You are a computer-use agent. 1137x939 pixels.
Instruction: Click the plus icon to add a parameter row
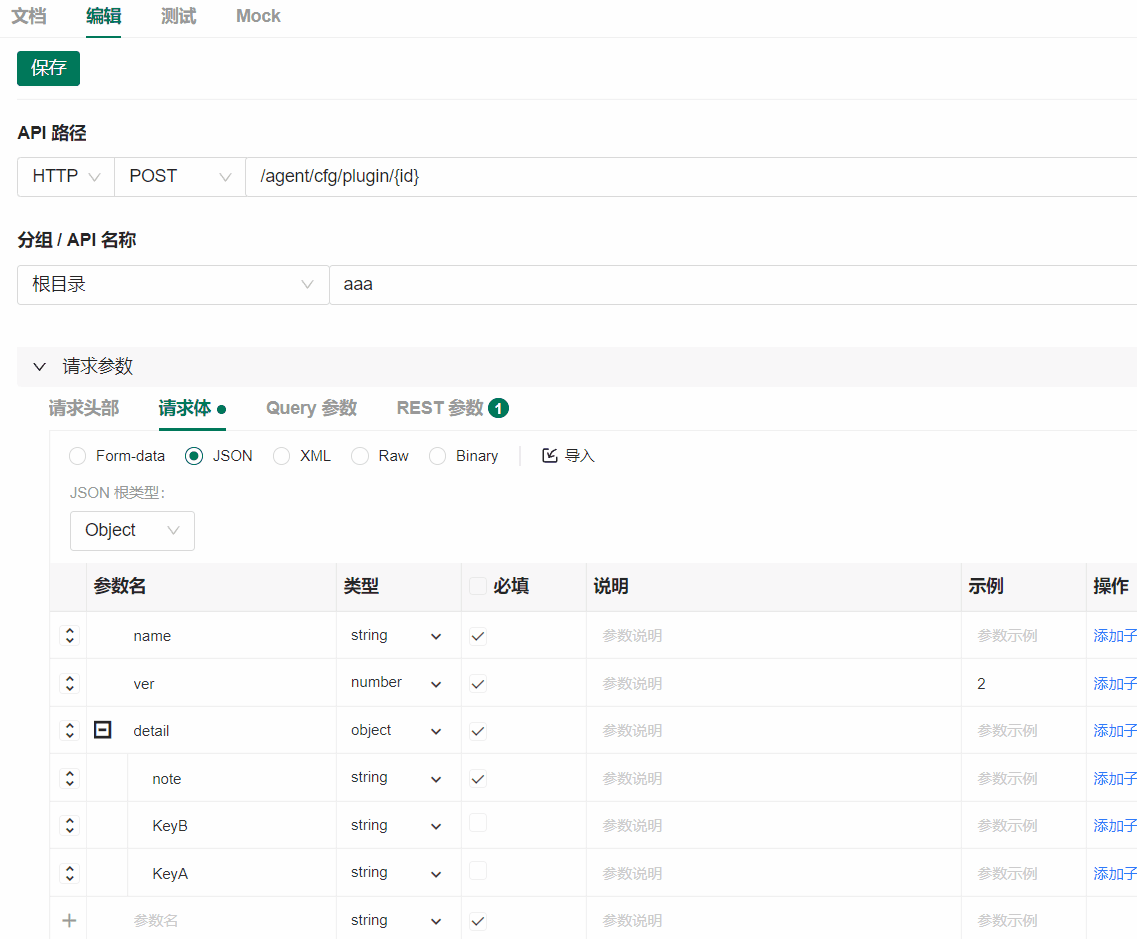point(68,919)
